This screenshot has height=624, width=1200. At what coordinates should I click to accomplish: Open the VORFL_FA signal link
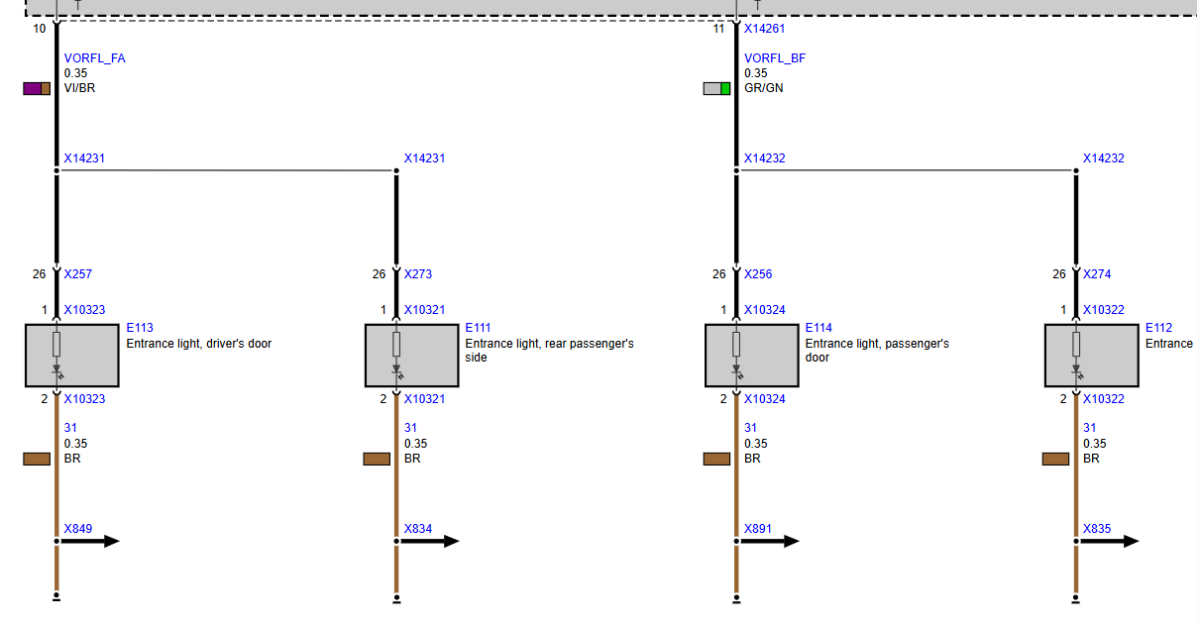[x=95, y=59]
